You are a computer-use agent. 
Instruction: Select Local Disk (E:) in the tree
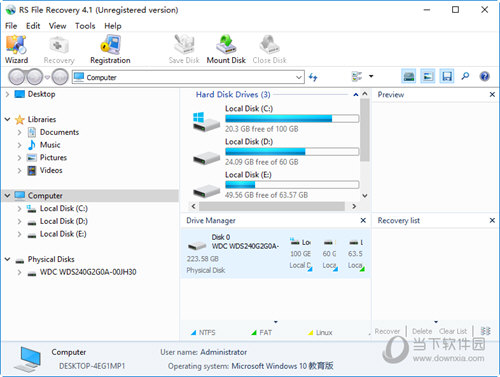pyautogui.click(x=63, y=234)
